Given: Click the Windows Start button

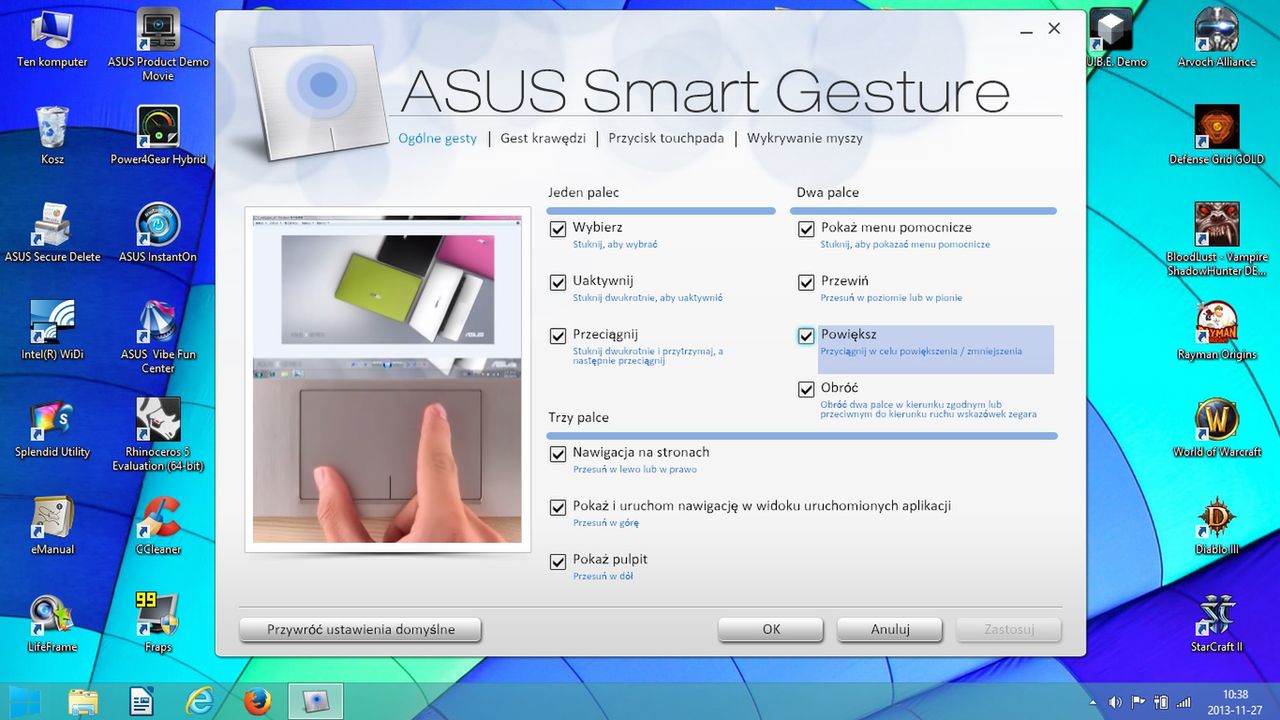Looking at the screenshot, I should tap(26, 701).
